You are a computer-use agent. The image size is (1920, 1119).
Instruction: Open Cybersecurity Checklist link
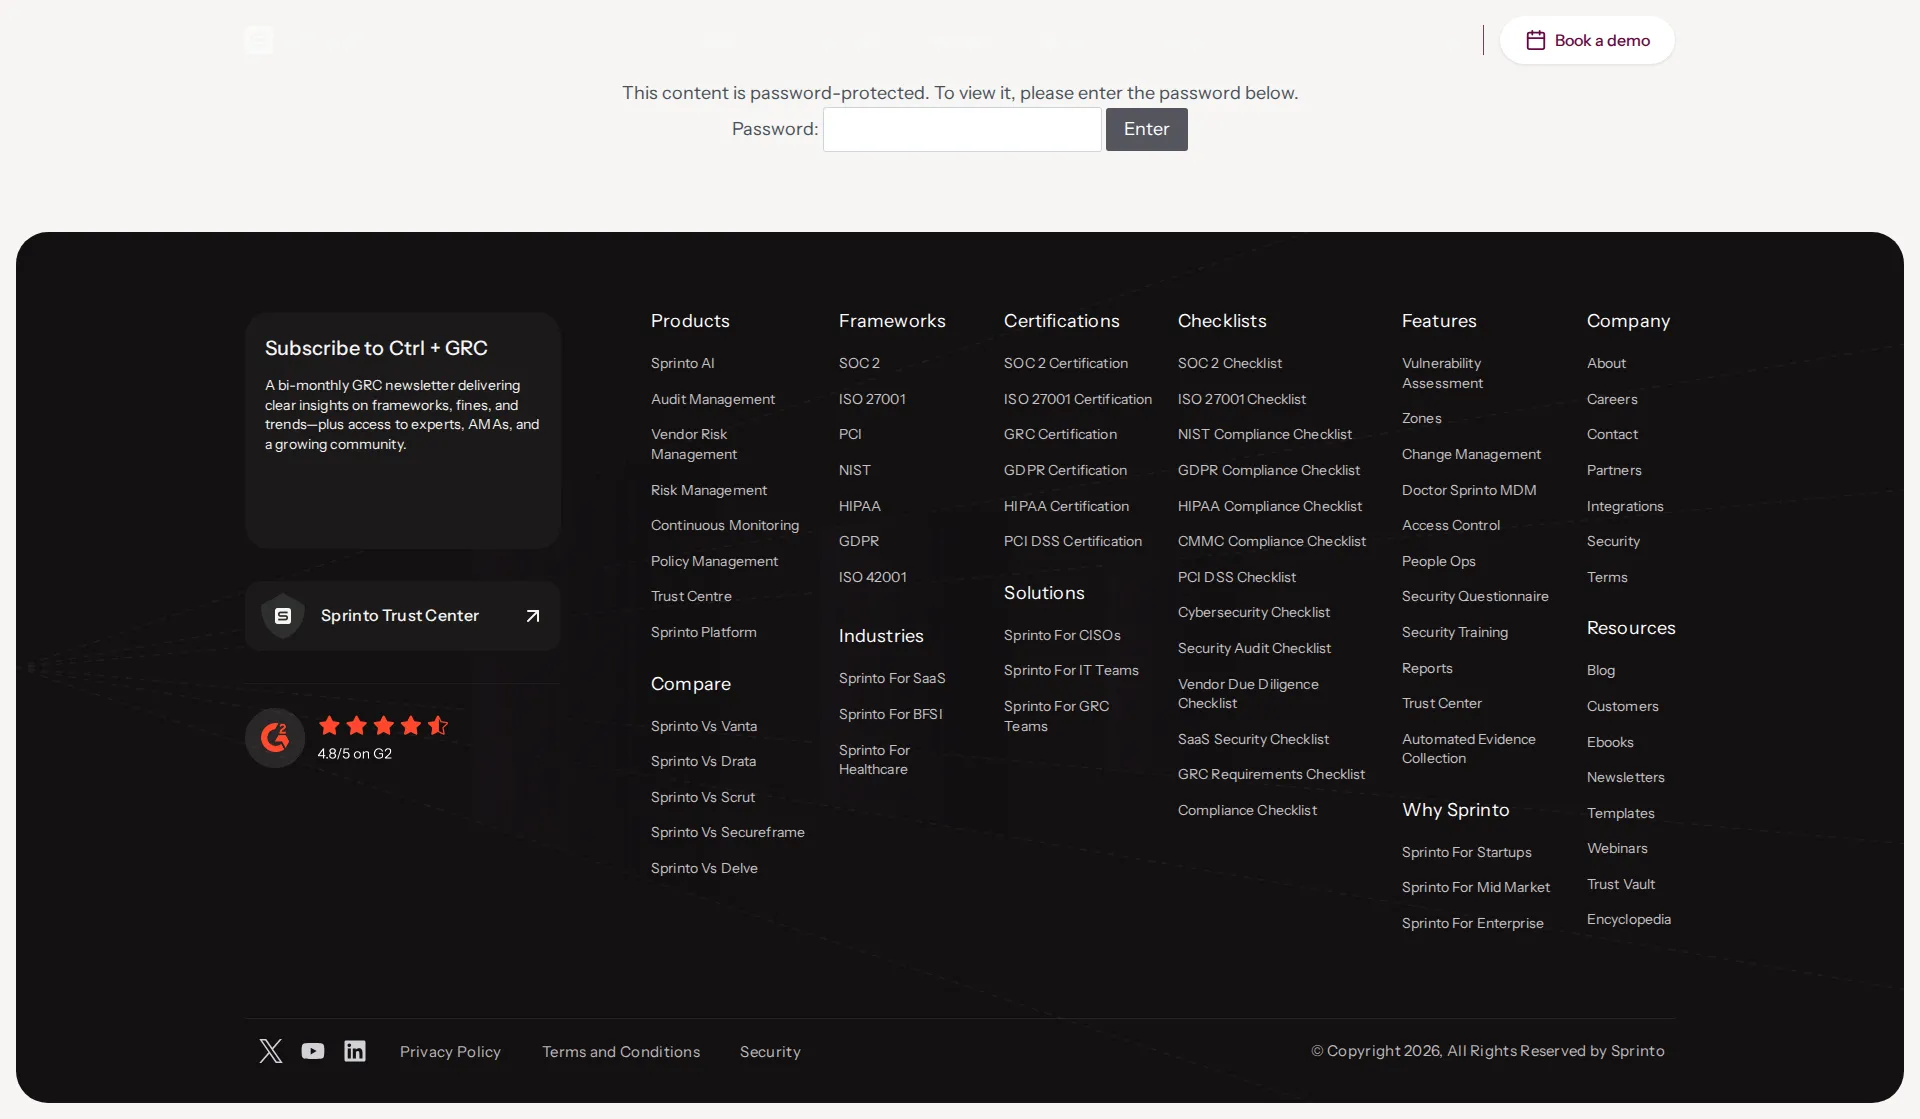(1254, 612)
